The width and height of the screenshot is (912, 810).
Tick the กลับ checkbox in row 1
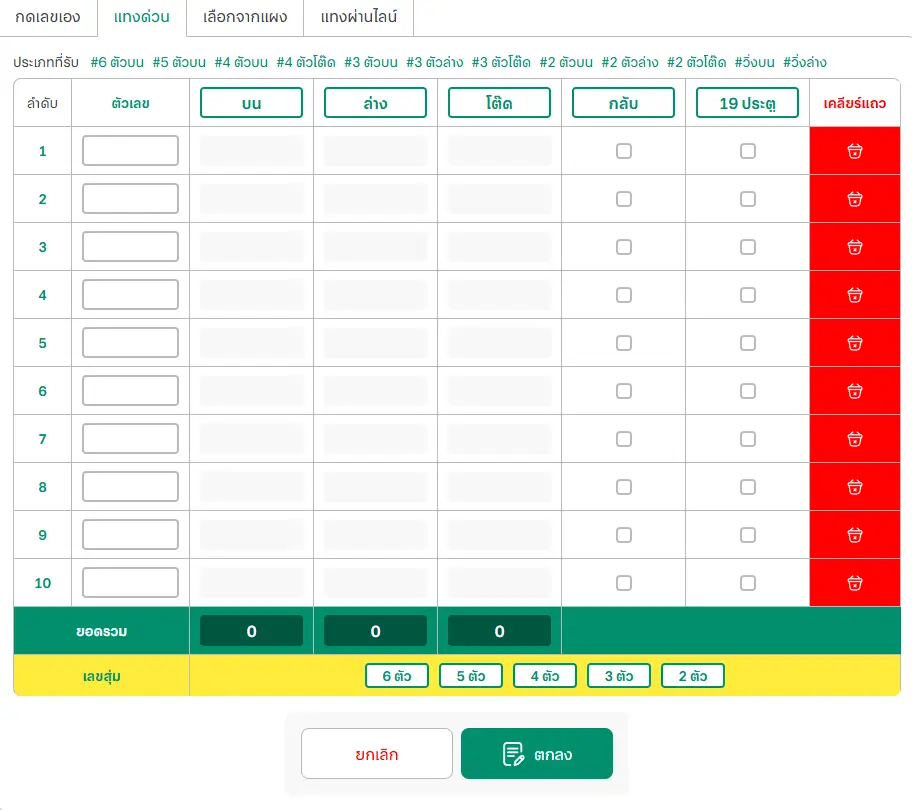click(624, 151)
